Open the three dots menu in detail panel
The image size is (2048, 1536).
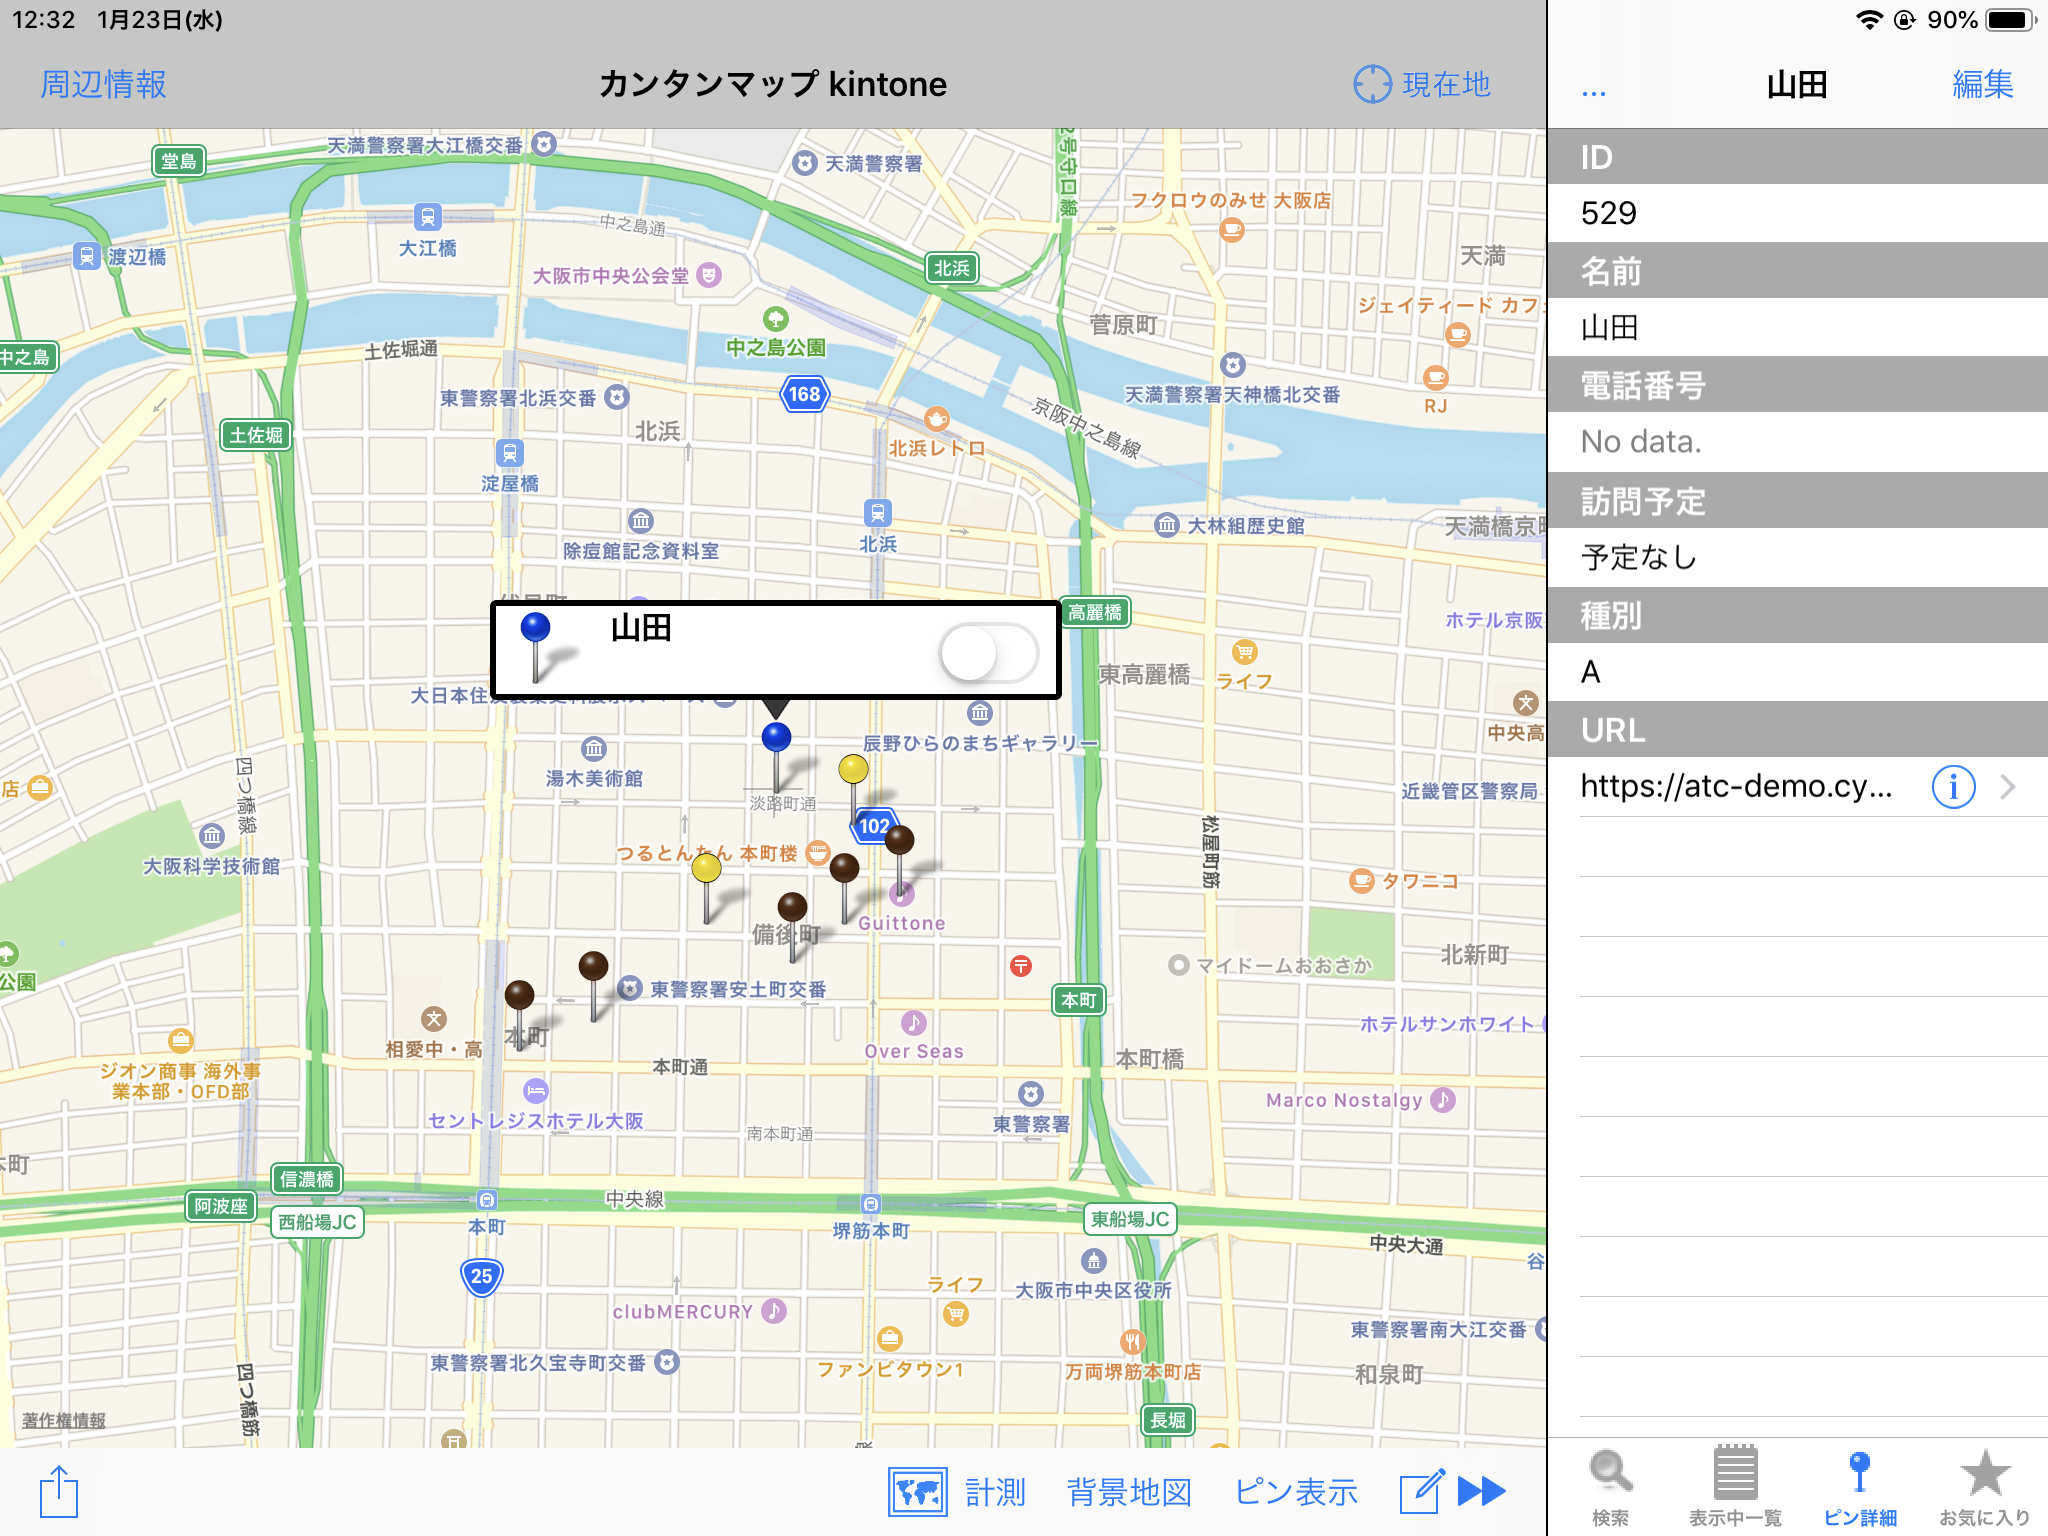click(1594, 92)
